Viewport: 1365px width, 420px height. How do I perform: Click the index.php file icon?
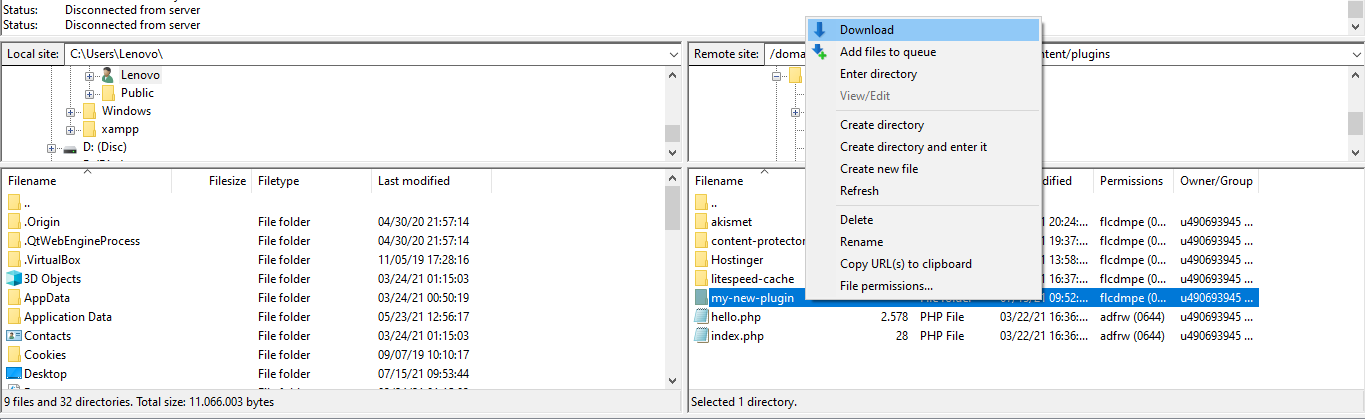click(702, 336)
